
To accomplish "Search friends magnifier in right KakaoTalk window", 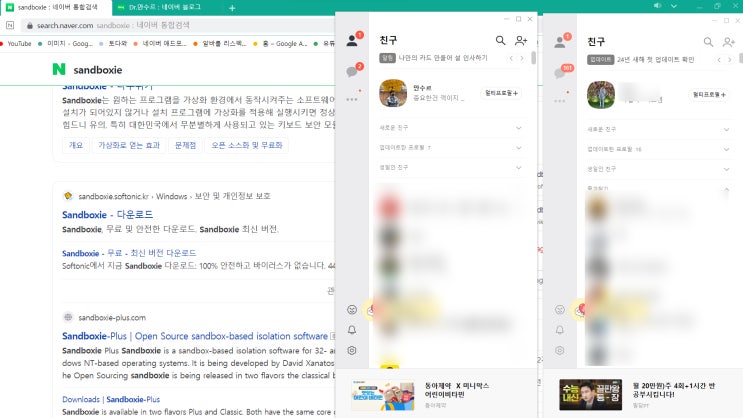I will [x=708, y=42].
